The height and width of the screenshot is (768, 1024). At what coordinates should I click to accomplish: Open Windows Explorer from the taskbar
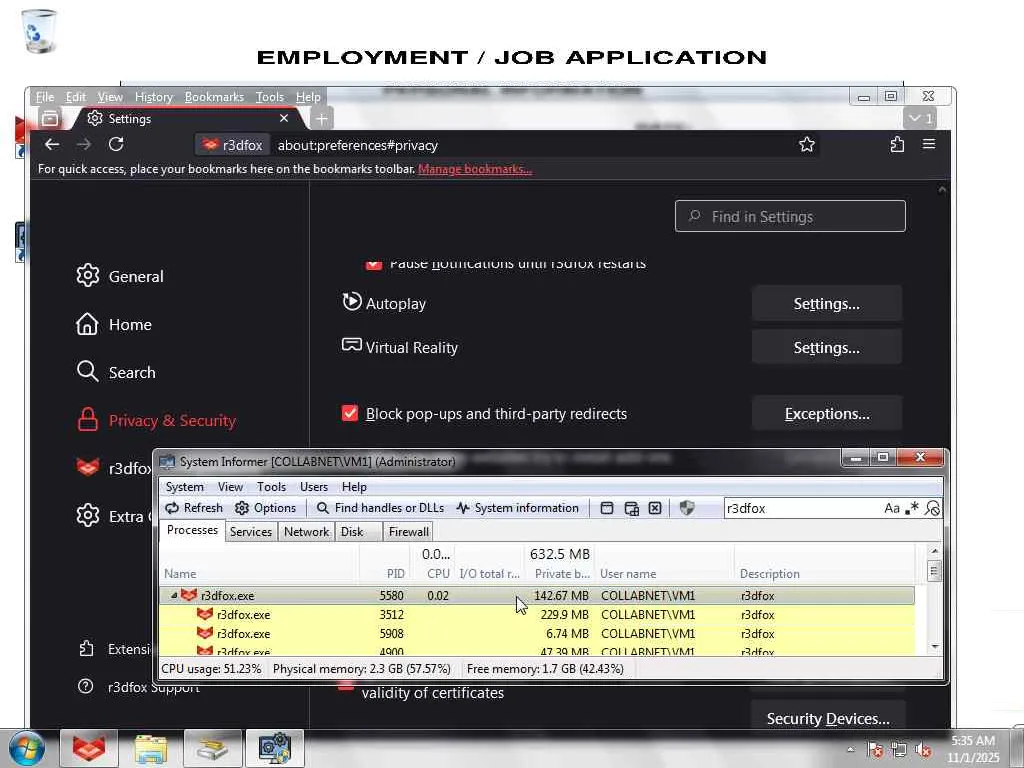(x=150, y=748)
